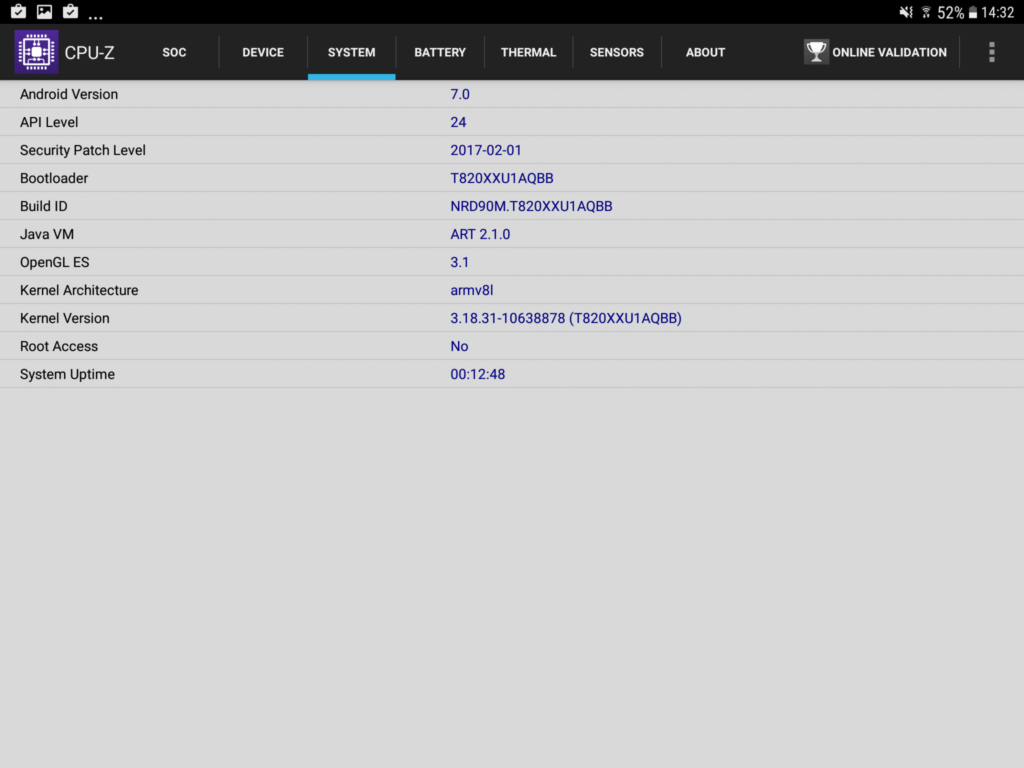
Task: Go to the SENSORS tab
Action: 616,52
